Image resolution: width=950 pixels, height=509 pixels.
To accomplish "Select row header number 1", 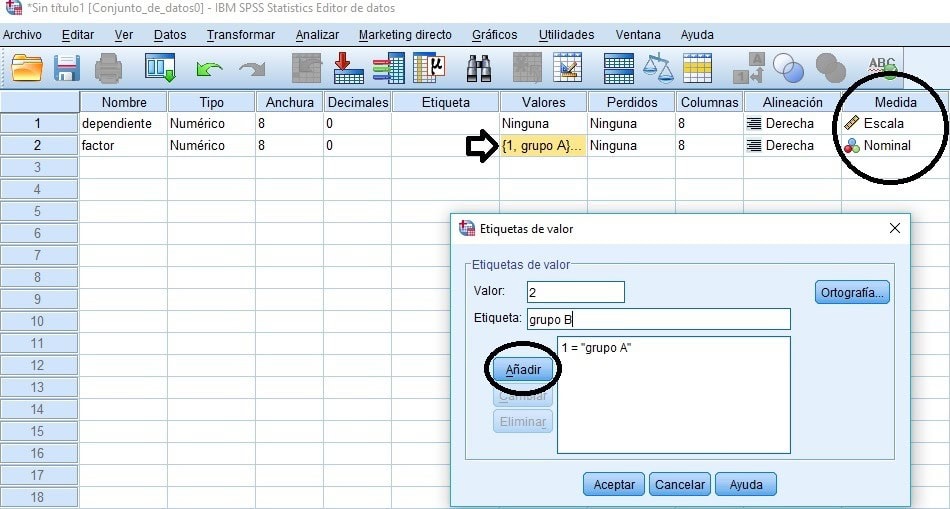I will click(x=39, y=124).
